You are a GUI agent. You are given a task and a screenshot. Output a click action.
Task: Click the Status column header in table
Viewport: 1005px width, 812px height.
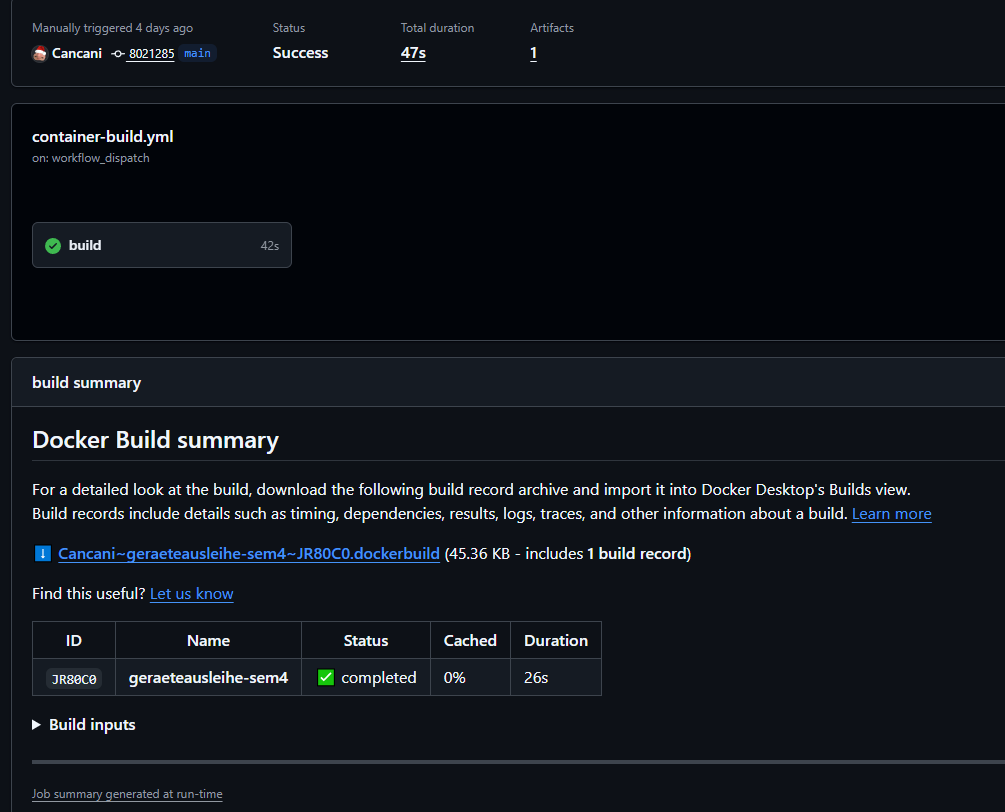click(366, 640)
